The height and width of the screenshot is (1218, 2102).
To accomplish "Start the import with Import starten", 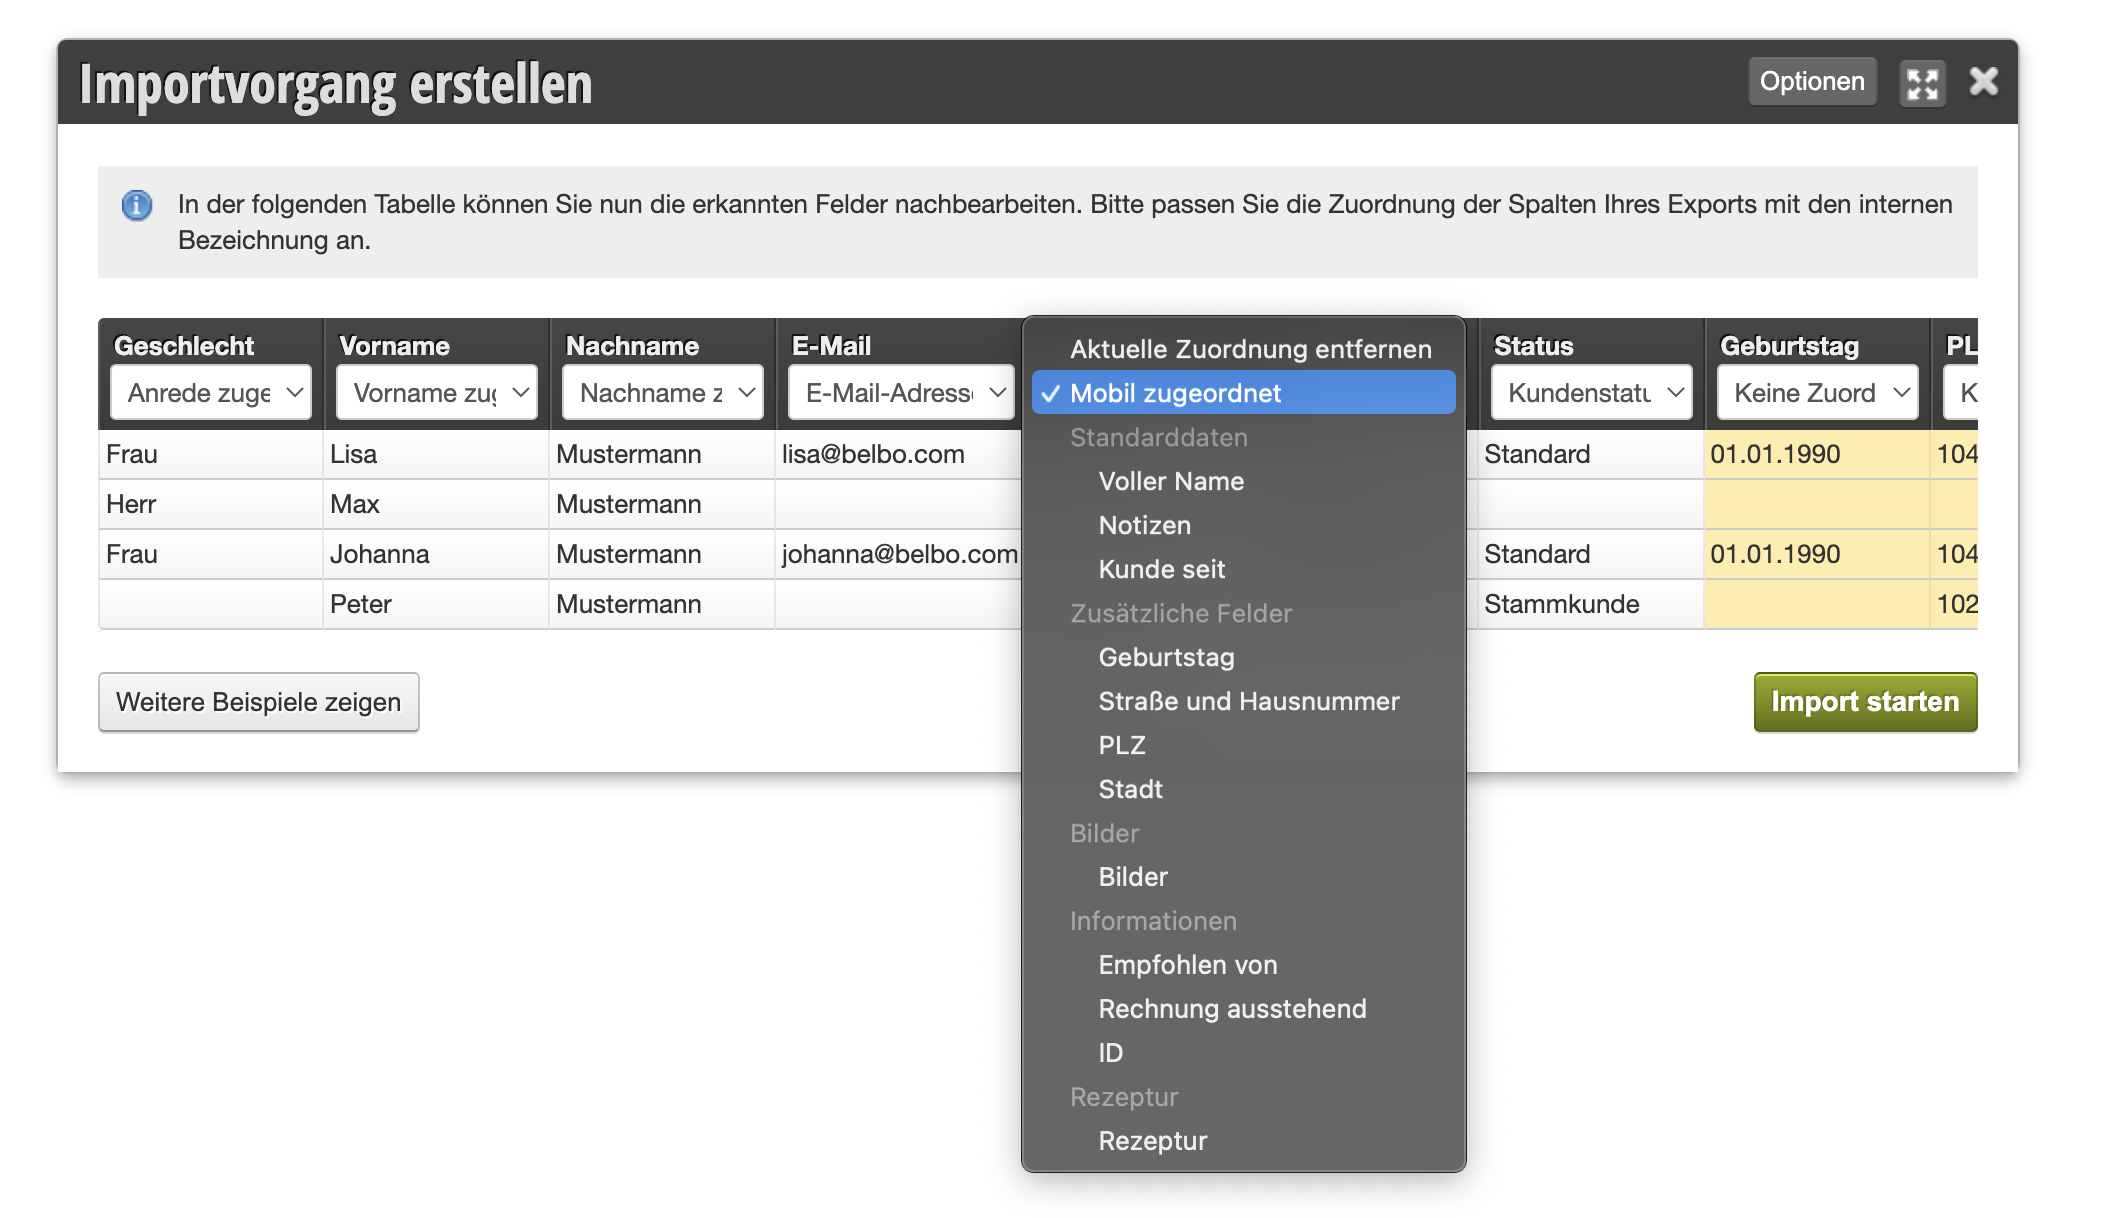I will tap(1865, 702).
